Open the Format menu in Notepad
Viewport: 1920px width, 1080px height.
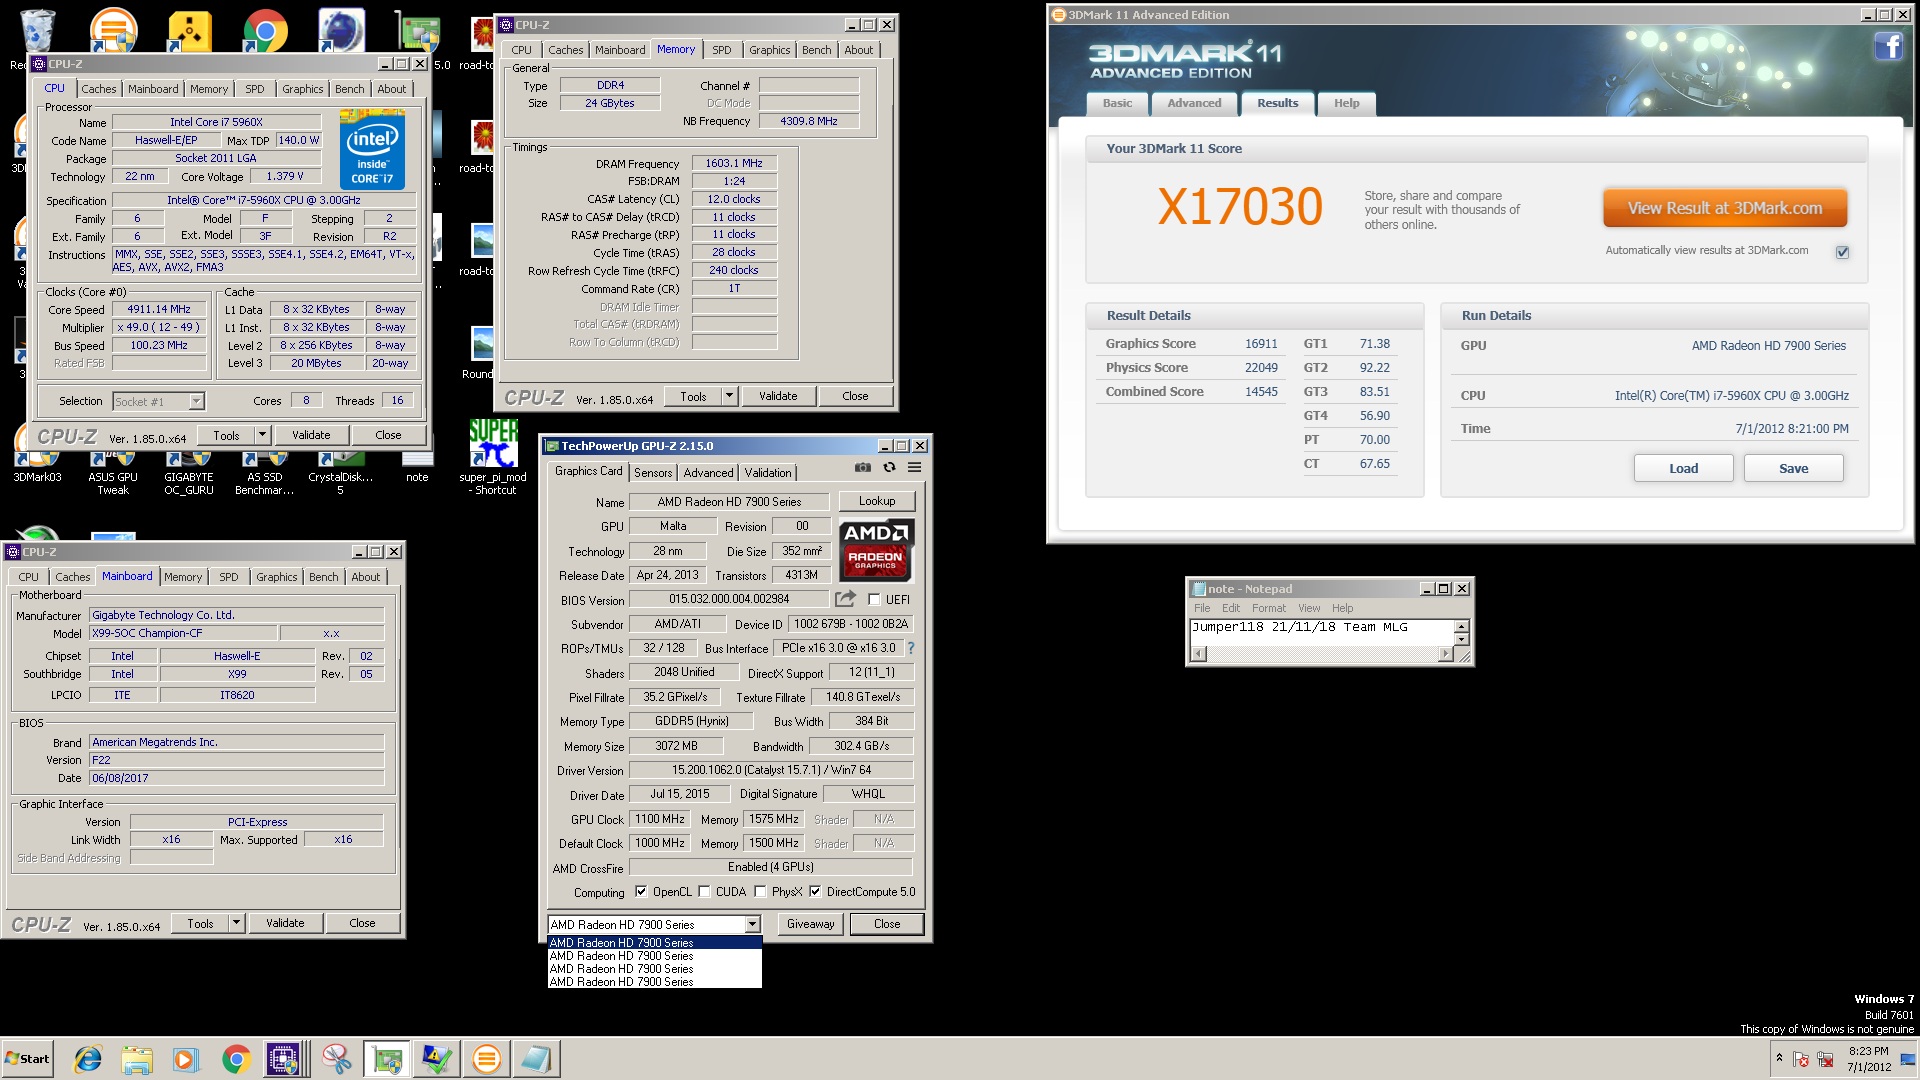point(1268,608)
